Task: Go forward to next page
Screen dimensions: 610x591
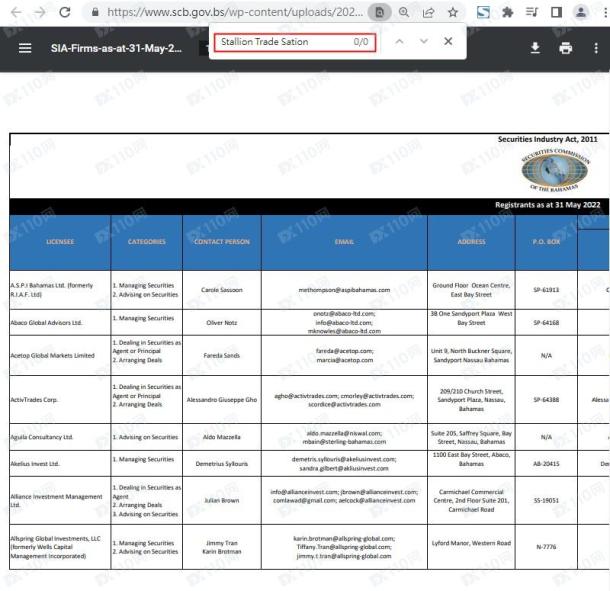Action: click(x=40, y=12)
